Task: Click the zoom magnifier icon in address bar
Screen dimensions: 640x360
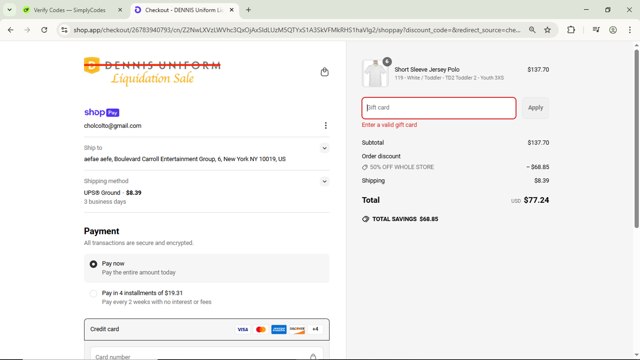Action: tap(532, 30)
